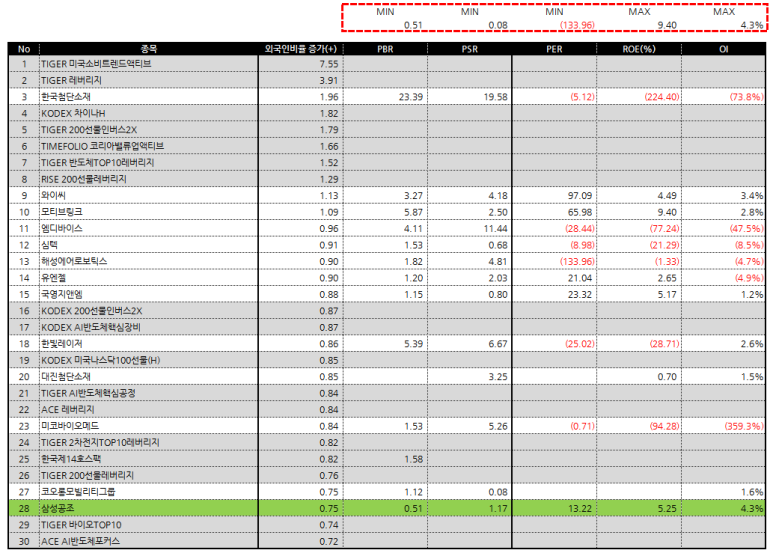Click 한국첨단소재 PSR value 19.58

(x=495, y=97)
